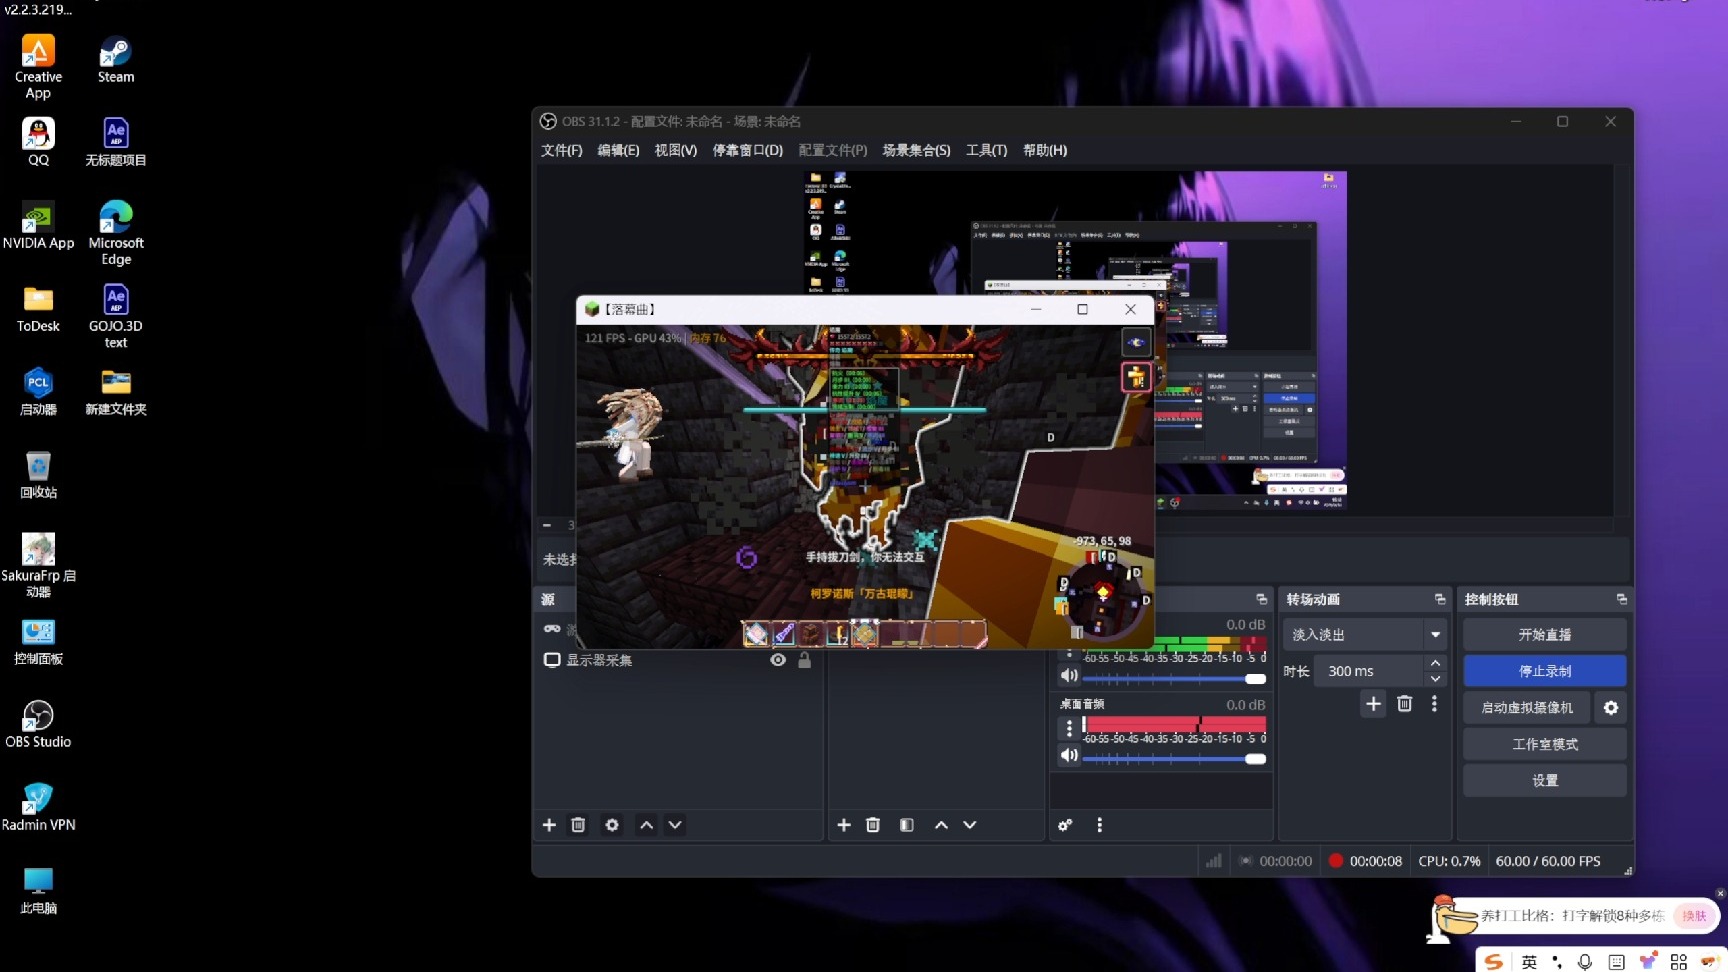Open the 文件(F) menu
The image size is (1728, 972).
[x=561, y=150]
